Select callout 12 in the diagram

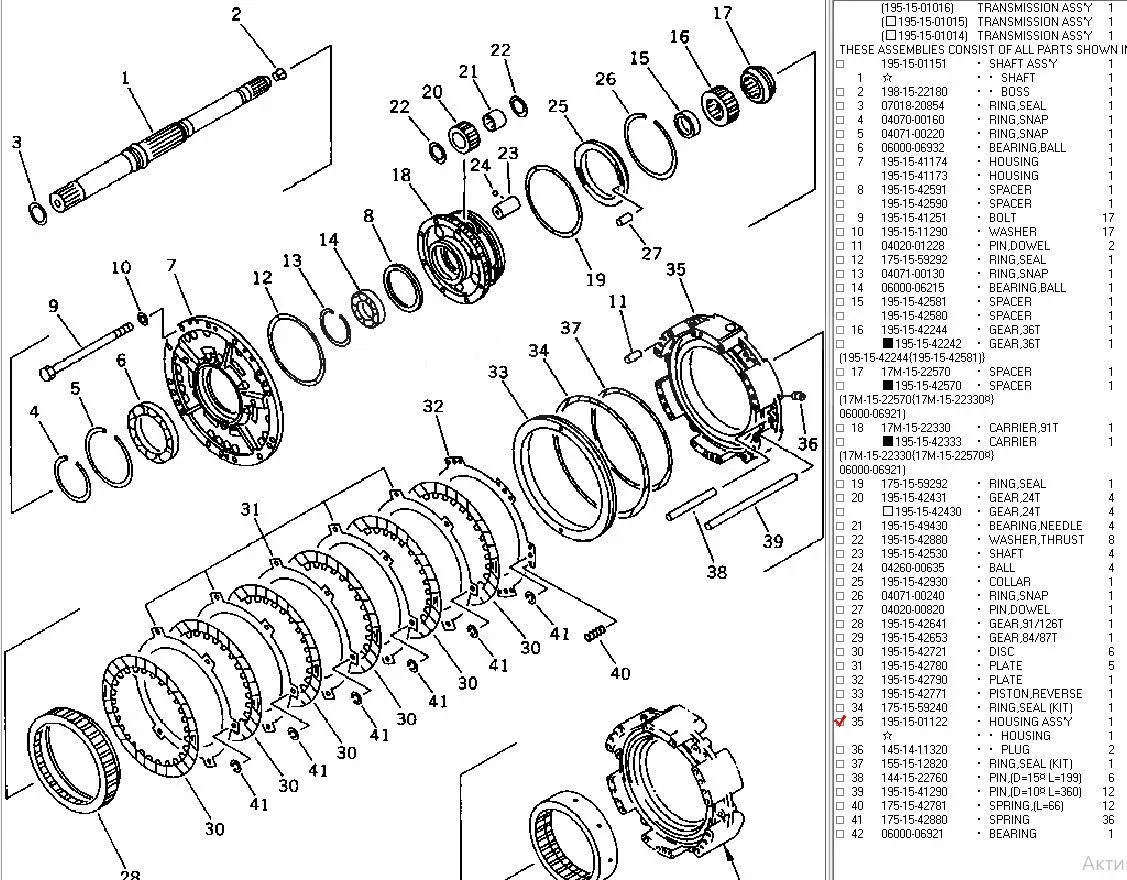(x=262, y=278)
